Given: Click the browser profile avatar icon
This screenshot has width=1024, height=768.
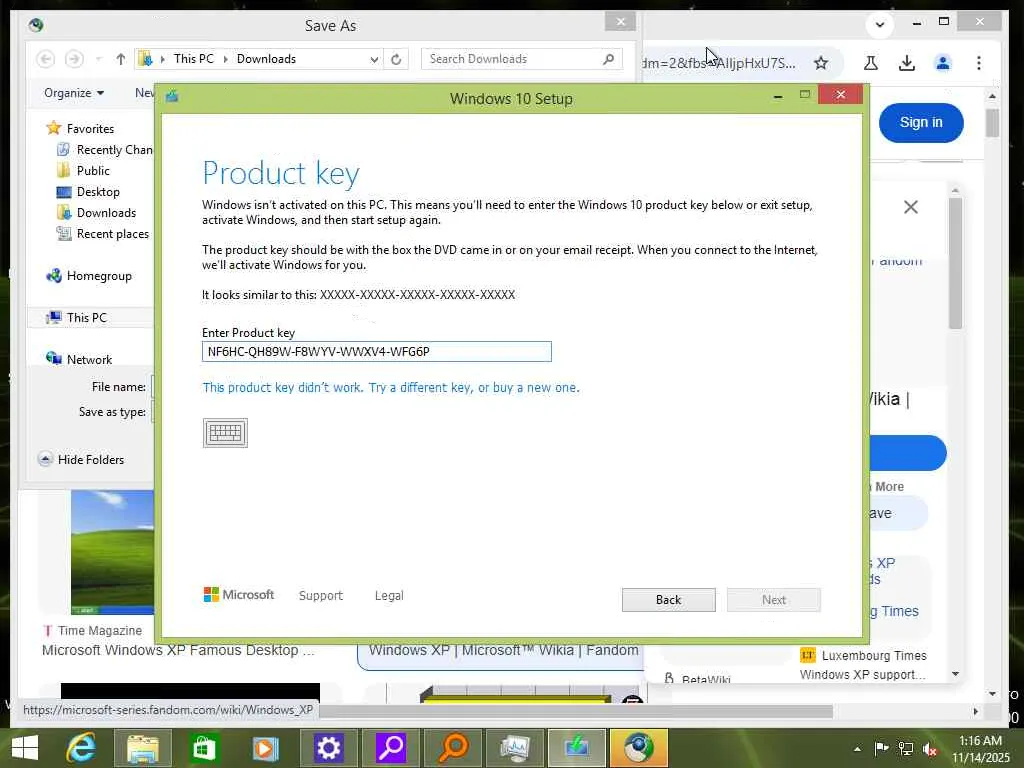Looking at the screenshot, I should pyautogui.click(x=942, y=63).
